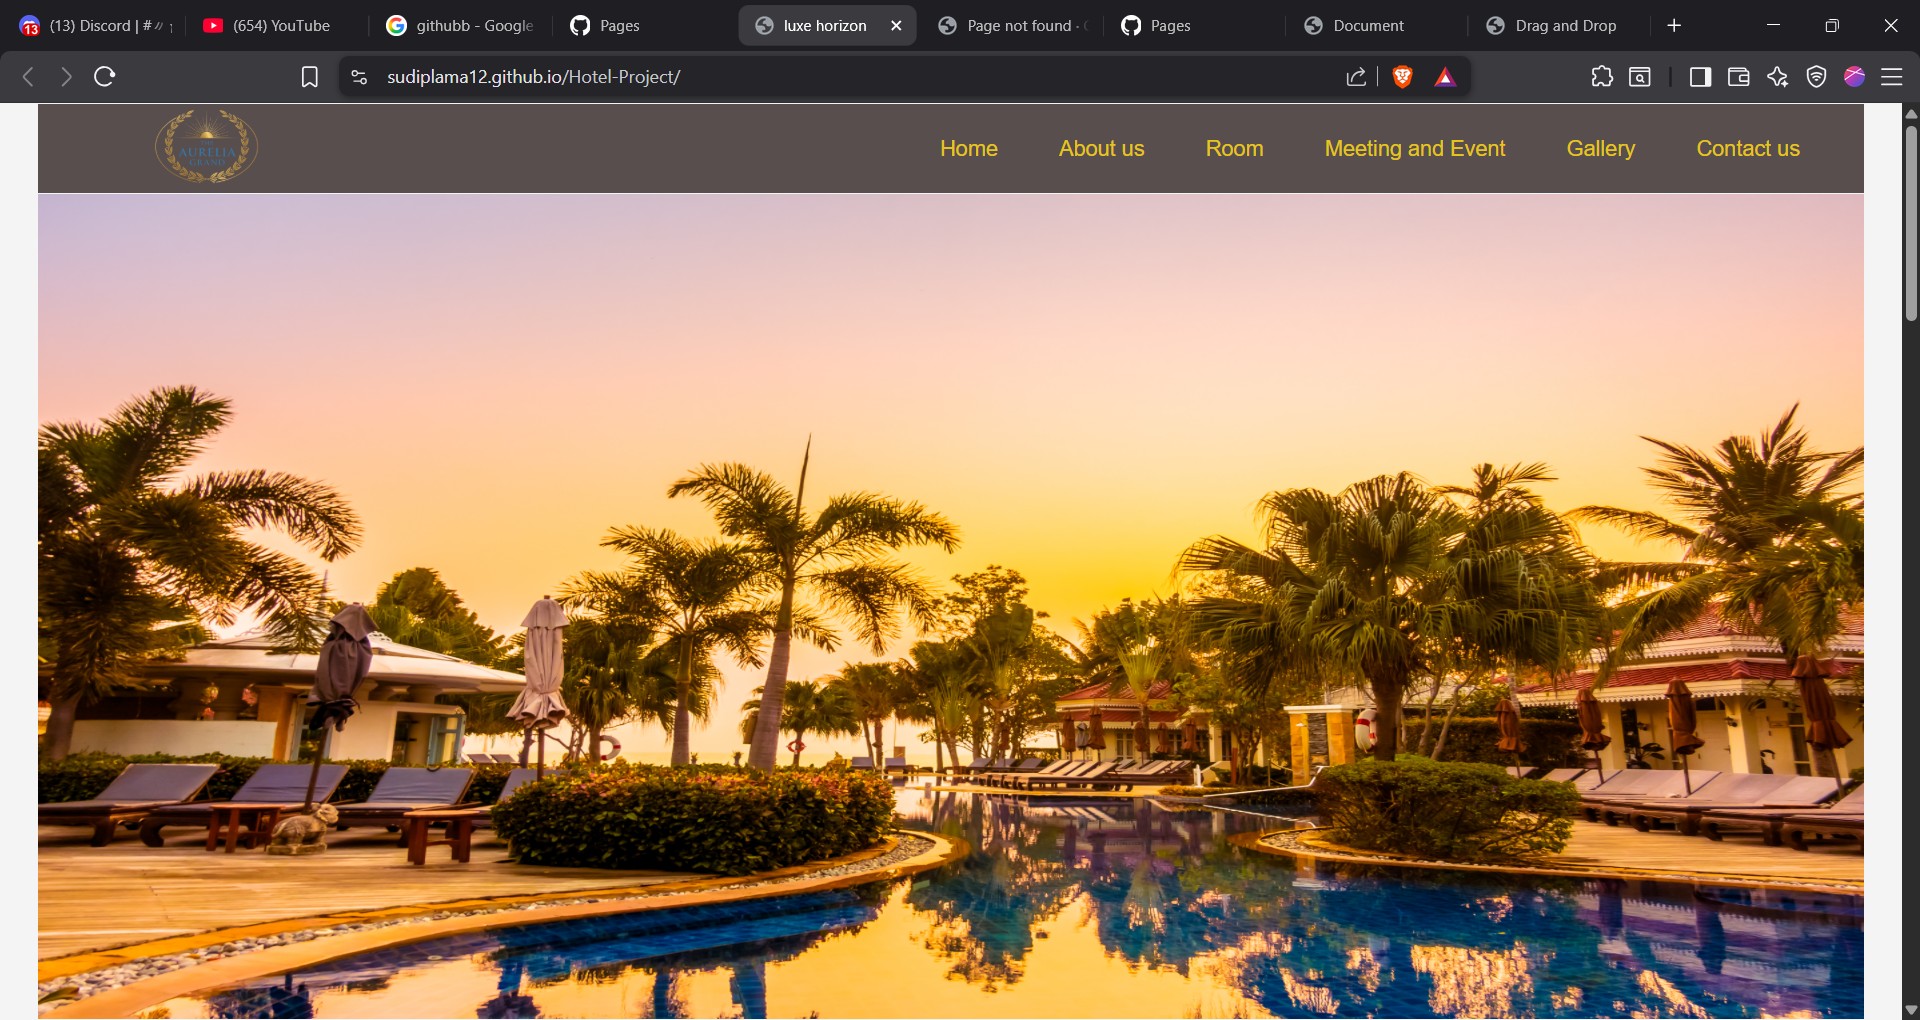Open site permissions in the address bar
1920x1020 pixels.
(x=357, y=77)
